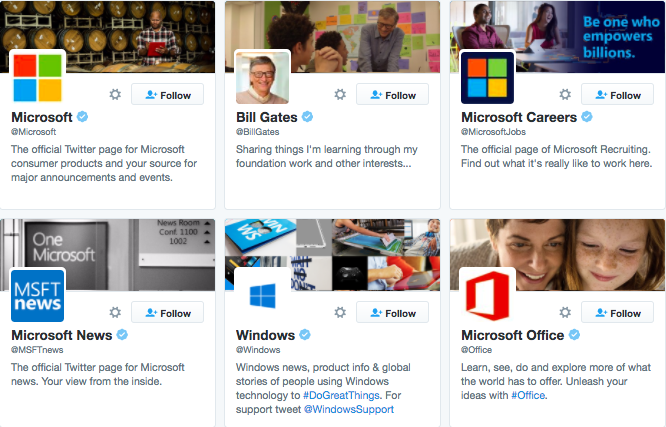Click the gear icon for Microsoft Office
Image resolution: width=666 pixels, height=427 pixels.
click(x=565, y=313)
